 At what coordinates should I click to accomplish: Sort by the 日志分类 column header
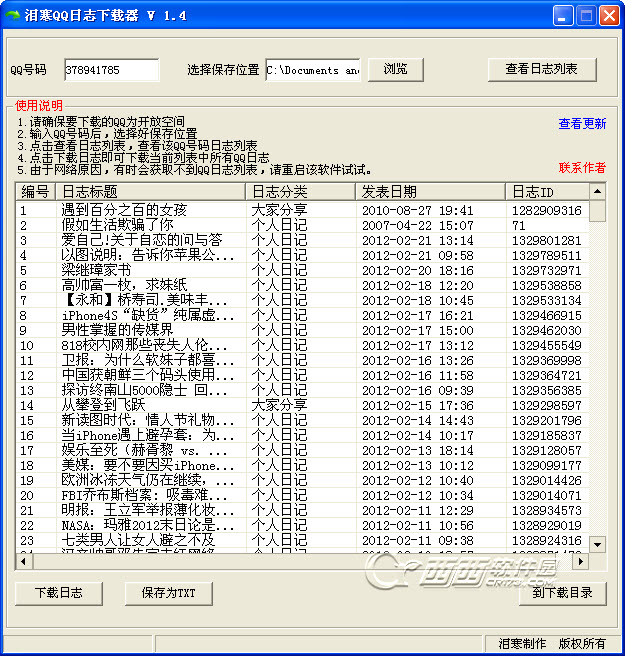(300, 192)
